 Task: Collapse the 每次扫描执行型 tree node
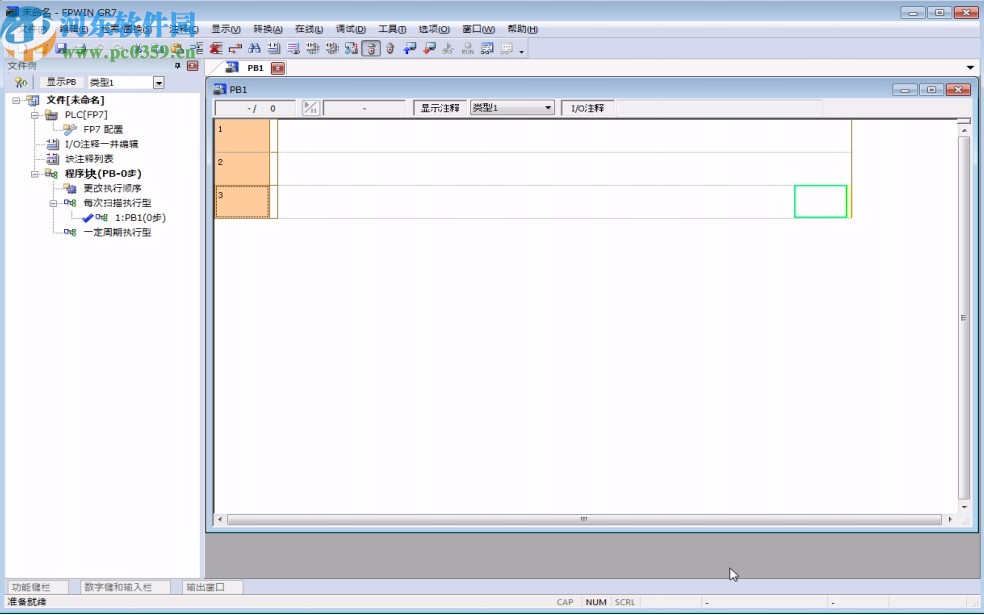tap(54, 203)
